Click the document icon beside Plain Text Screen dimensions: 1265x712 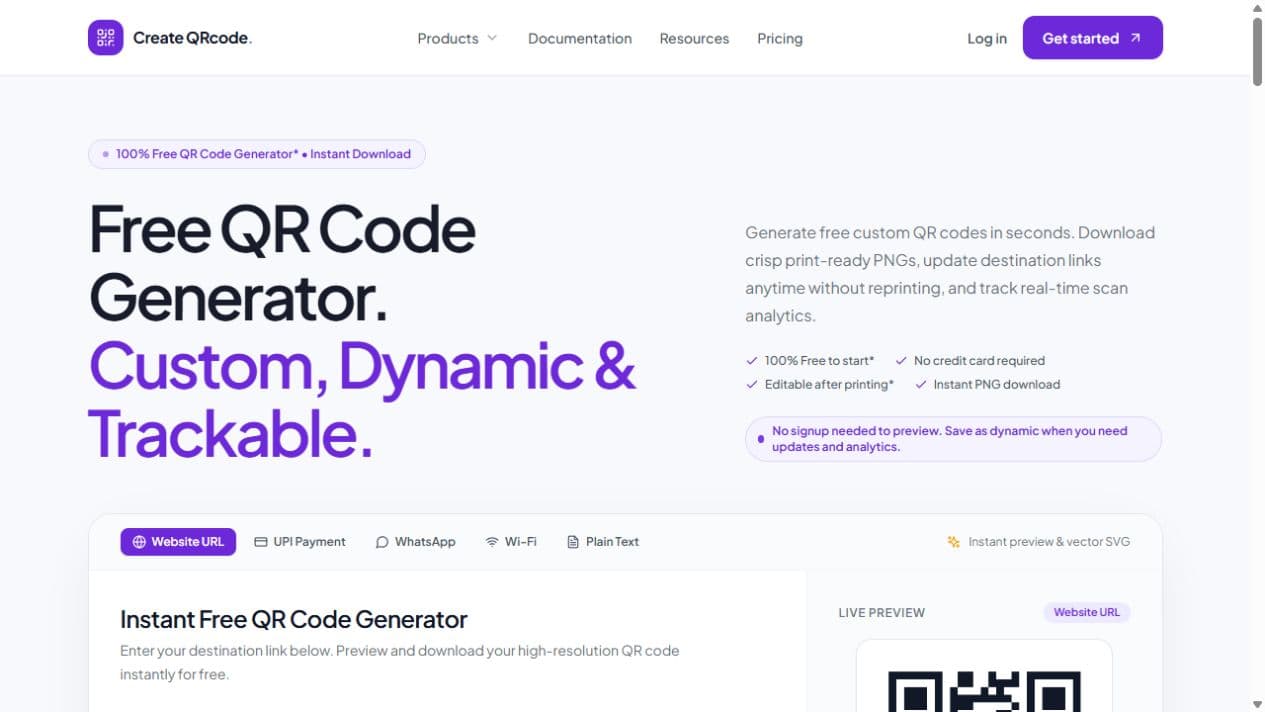coord(573,542)
